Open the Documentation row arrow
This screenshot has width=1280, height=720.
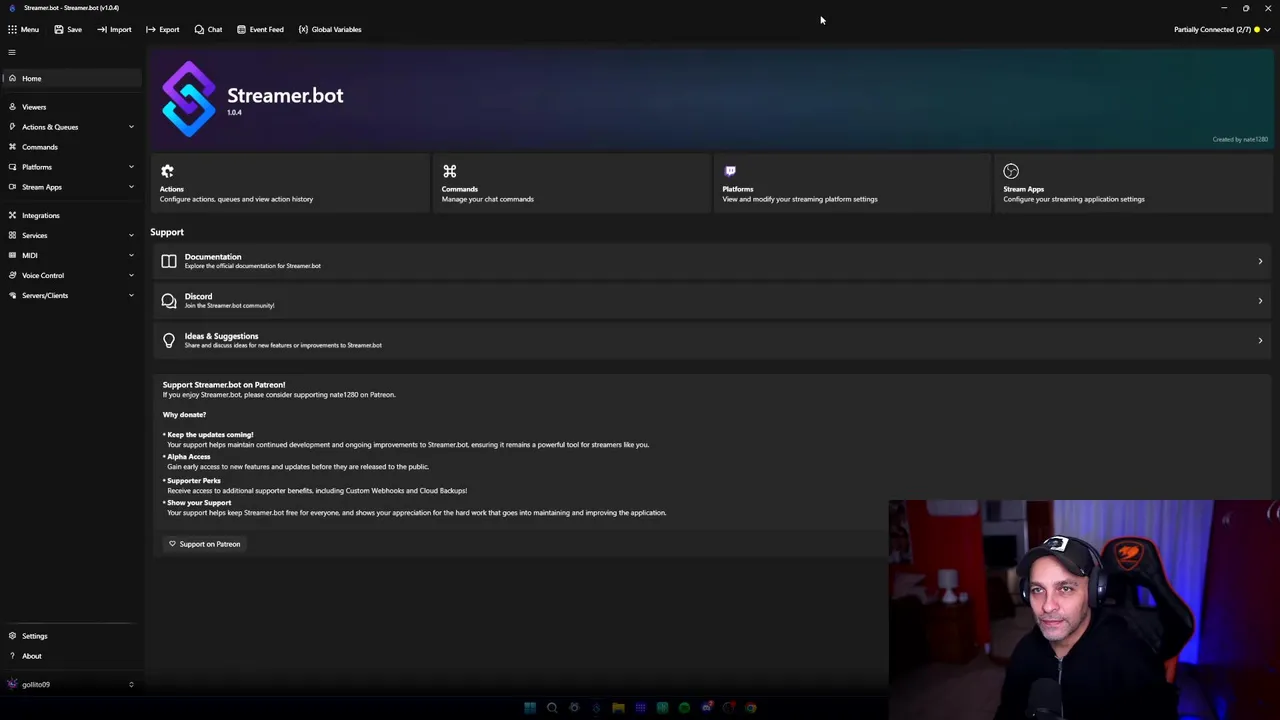pos(1260,261)
